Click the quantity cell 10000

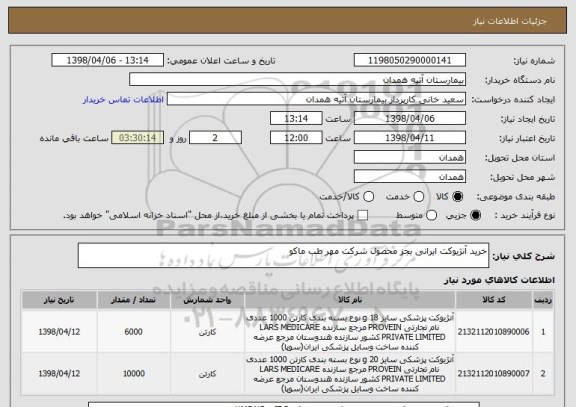click(133, 374)
